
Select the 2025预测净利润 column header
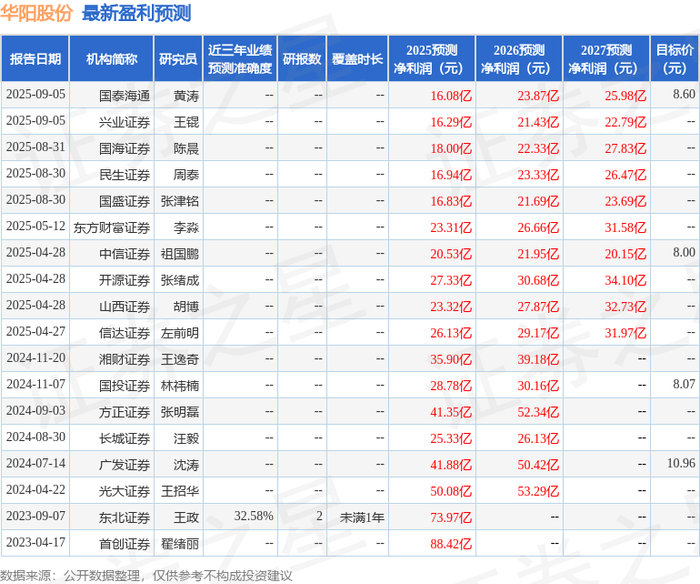(x=432, y=59)
